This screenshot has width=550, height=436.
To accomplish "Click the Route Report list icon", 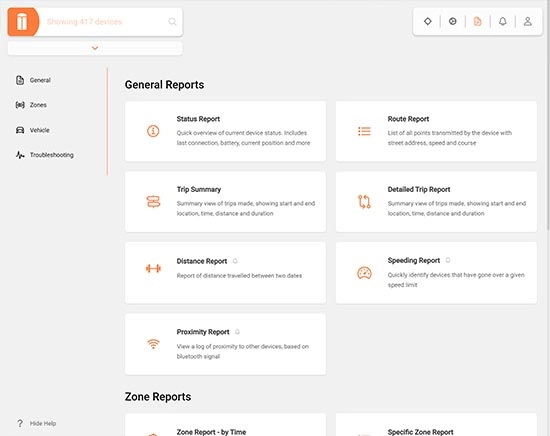I will pos(364,131).
